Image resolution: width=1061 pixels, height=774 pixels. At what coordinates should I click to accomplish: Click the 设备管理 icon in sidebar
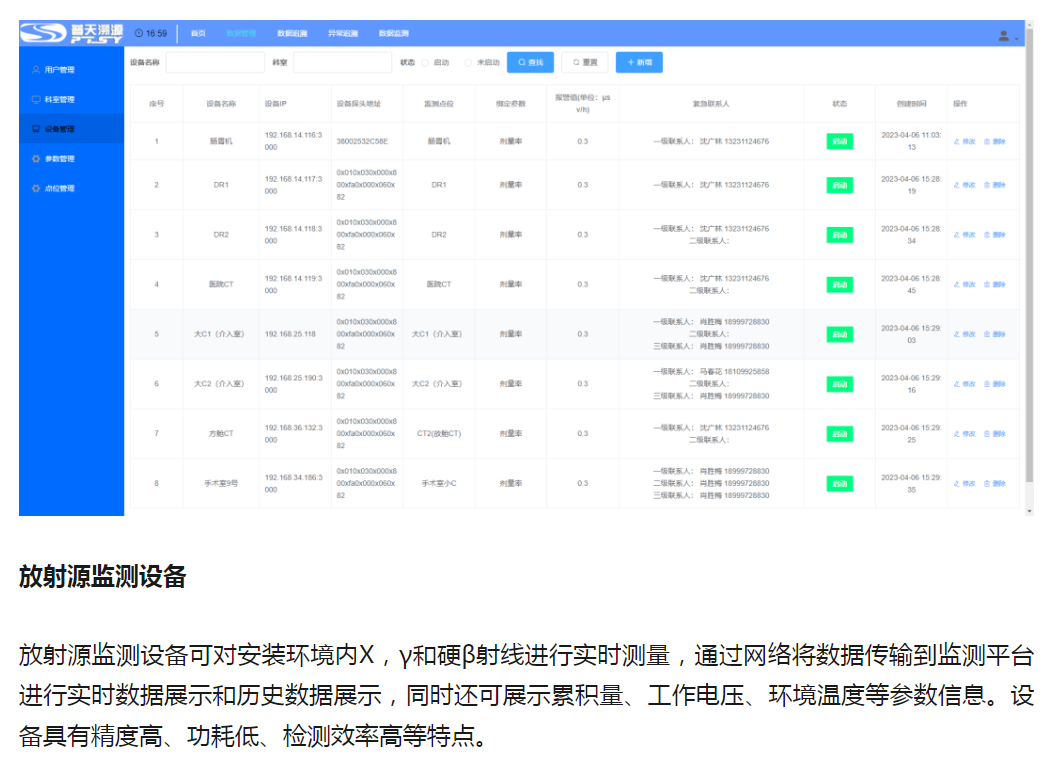point(36,129)
